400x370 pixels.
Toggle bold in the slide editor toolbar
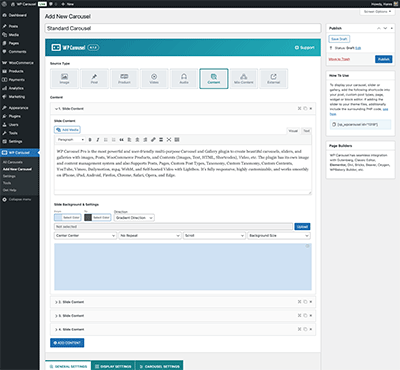click(90, 140)
